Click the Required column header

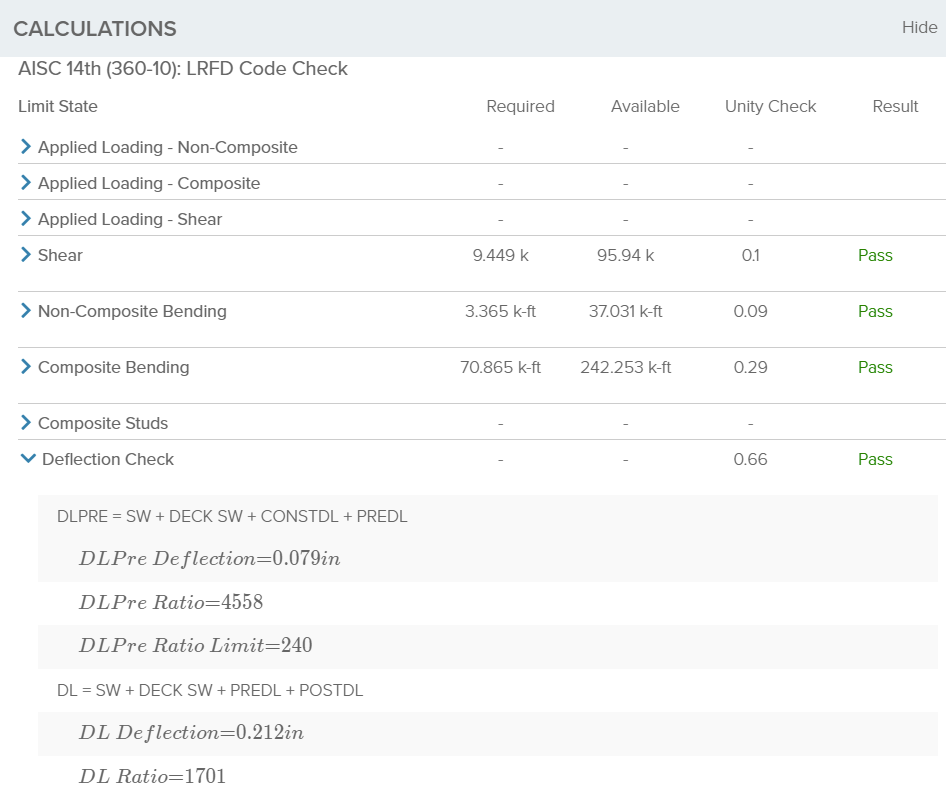pyautogui.click(x=520, y=106)
